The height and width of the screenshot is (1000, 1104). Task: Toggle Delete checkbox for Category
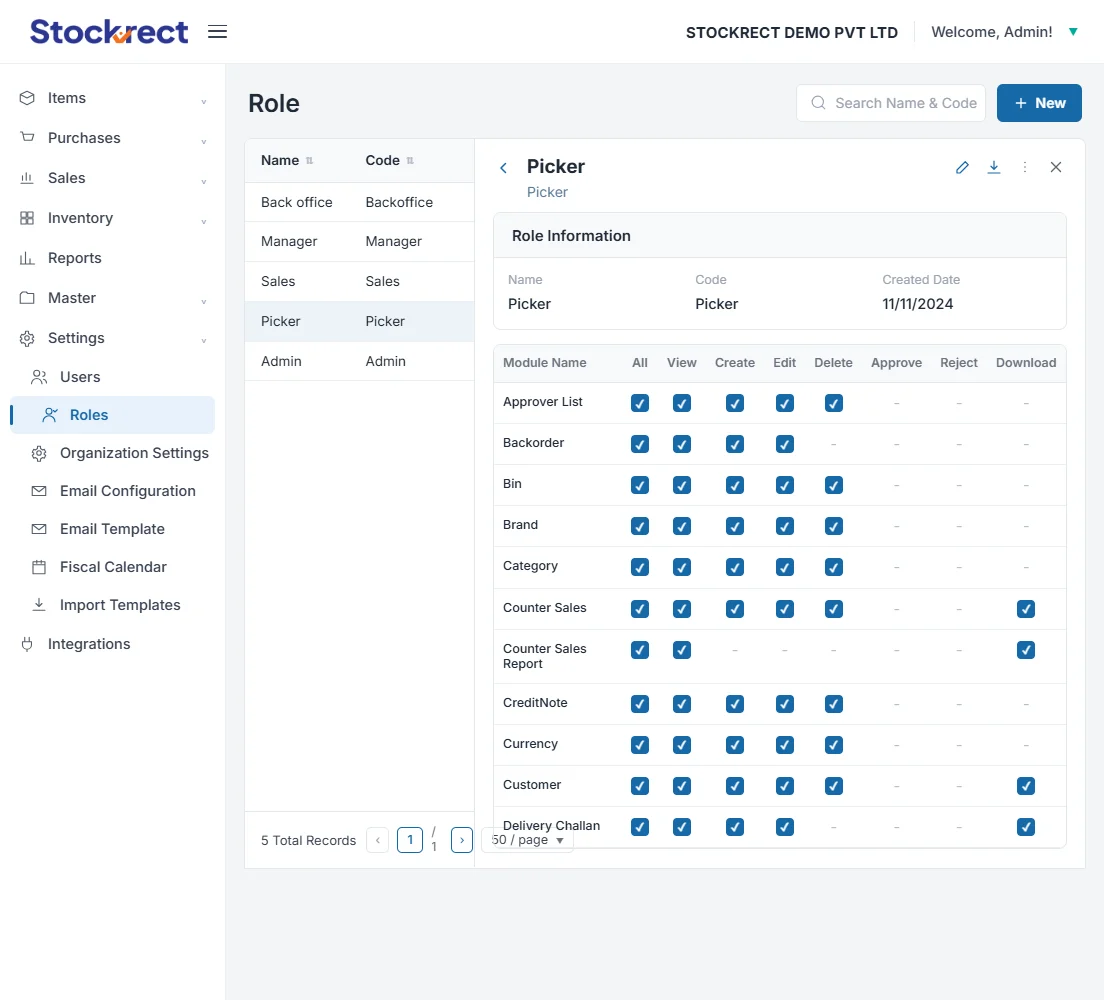[834, 567]
